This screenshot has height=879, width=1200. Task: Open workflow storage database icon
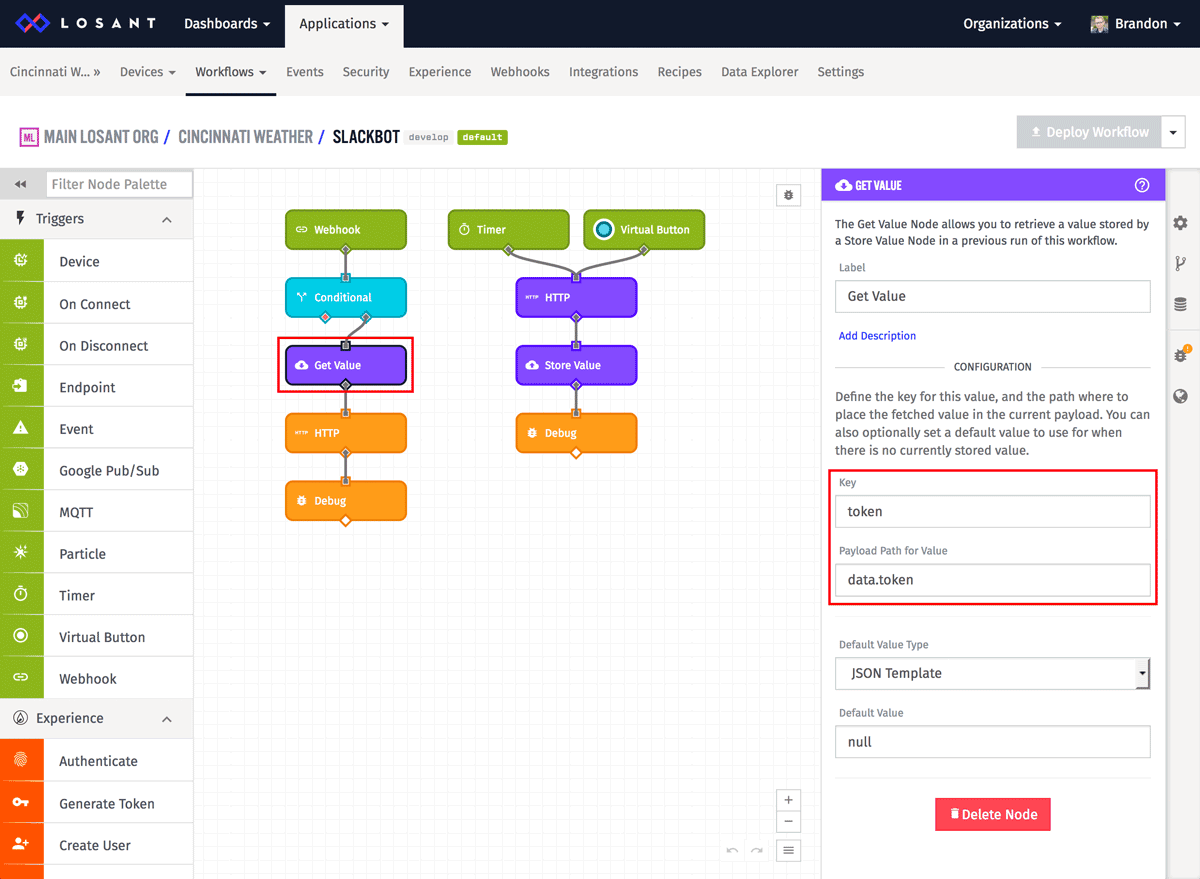click(x=1181, y=305)
